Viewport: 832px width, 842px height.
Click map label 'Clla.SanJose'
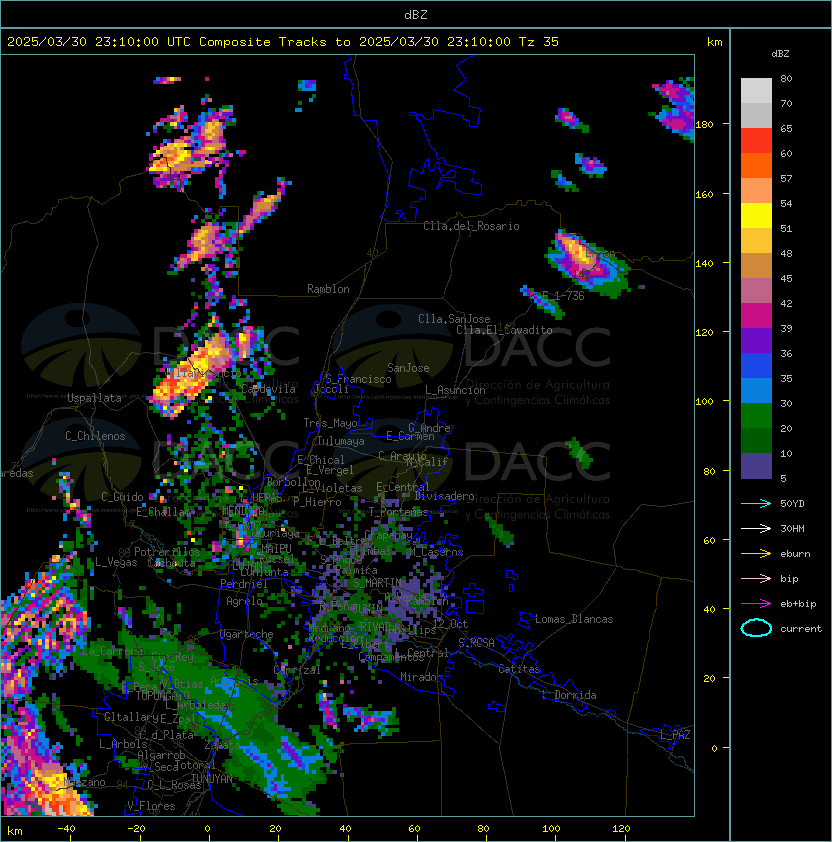(x=454, y=319)
